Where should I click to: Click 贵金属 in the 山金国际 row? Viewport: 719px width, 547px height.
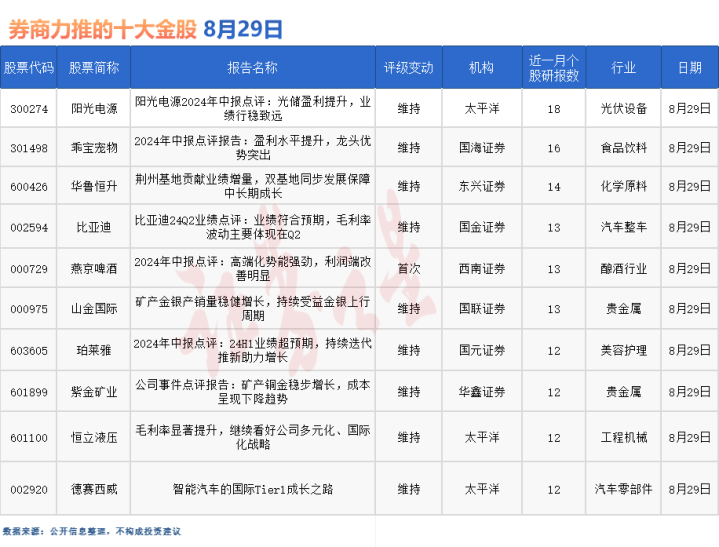pos(623,309)
